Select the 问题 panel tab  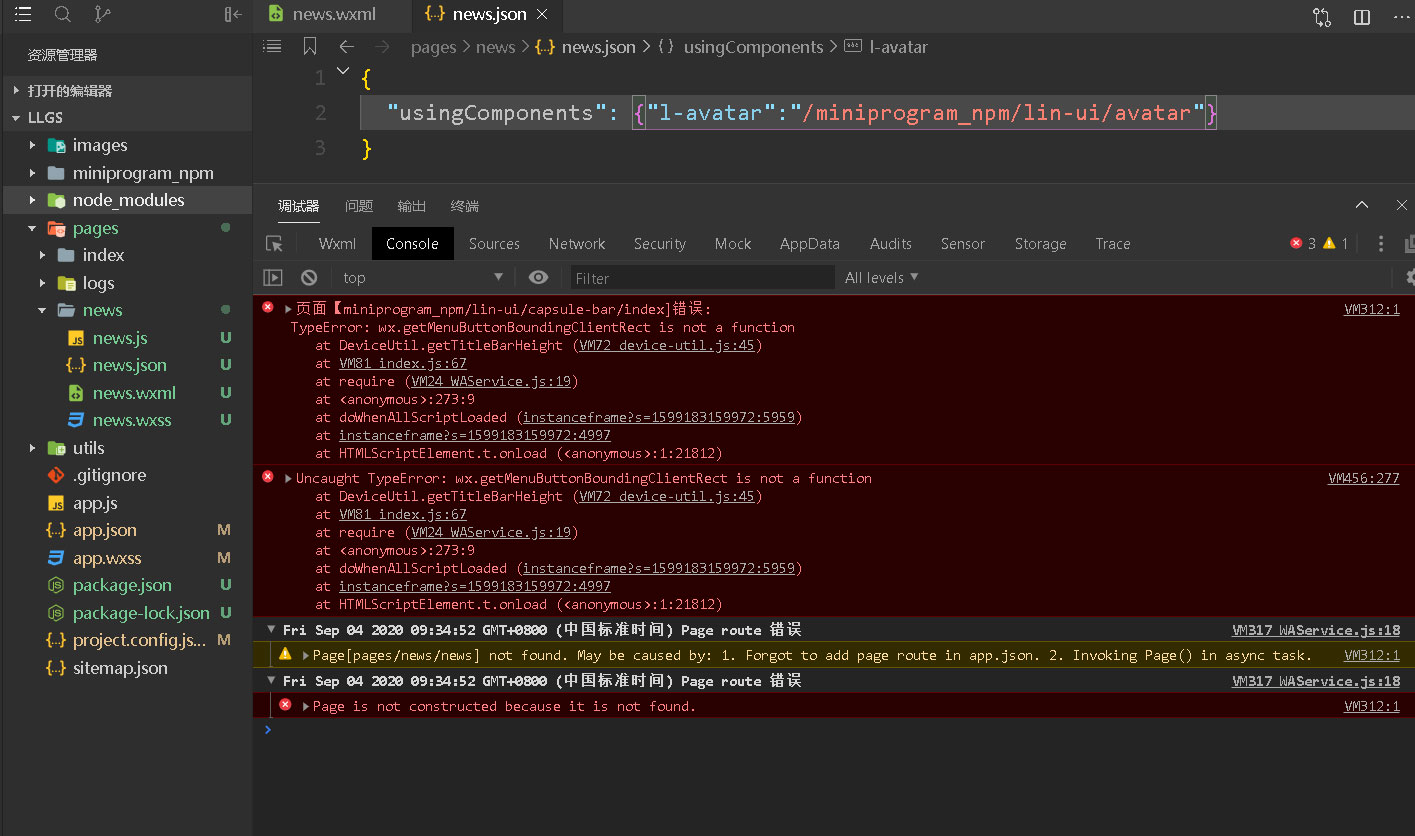point(359,206)
